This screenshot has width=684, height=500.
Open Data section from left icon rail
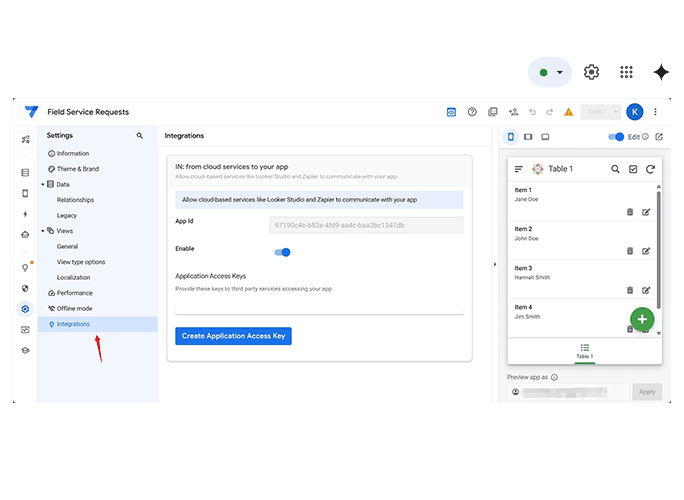coord(25,172)
